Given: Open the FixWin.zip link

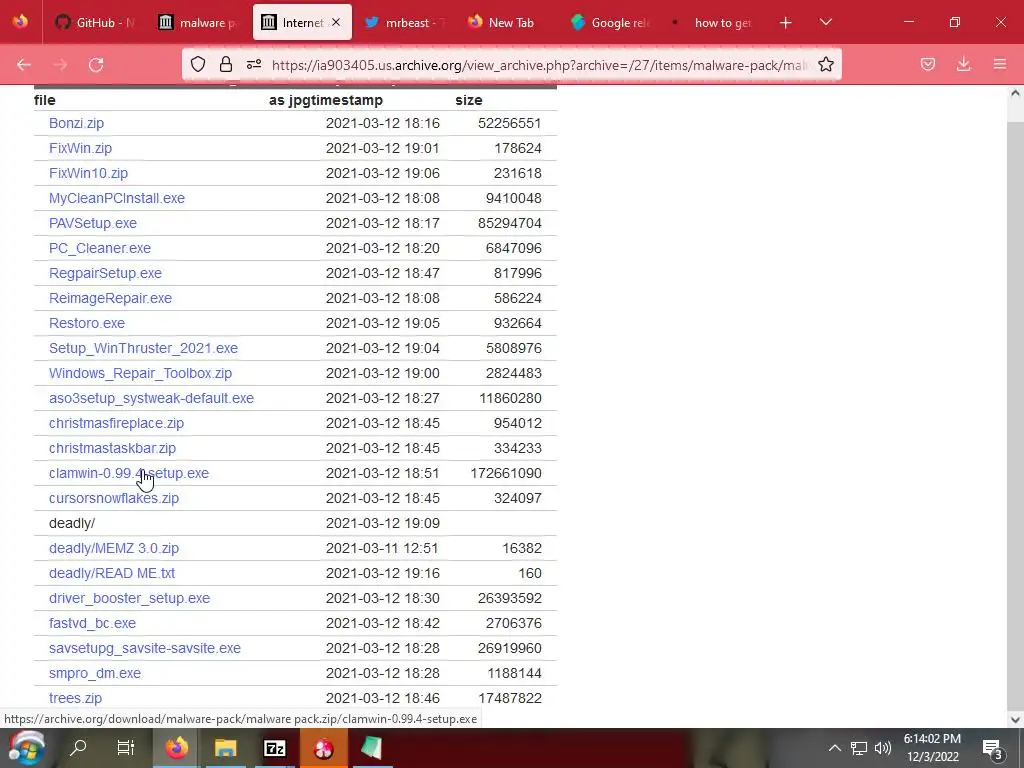Looking at the screenshot, I should click(x=80, y=148).
